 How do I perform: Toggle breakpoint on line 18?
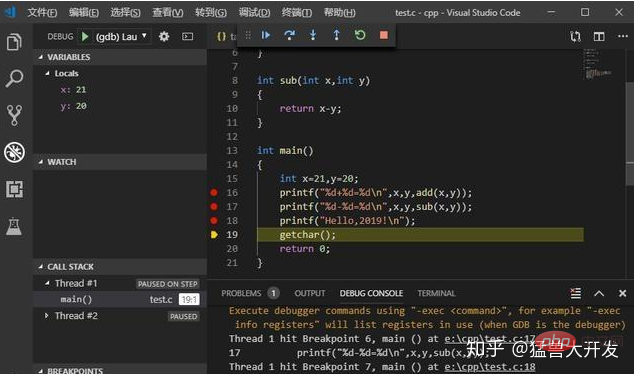[214, 221]
